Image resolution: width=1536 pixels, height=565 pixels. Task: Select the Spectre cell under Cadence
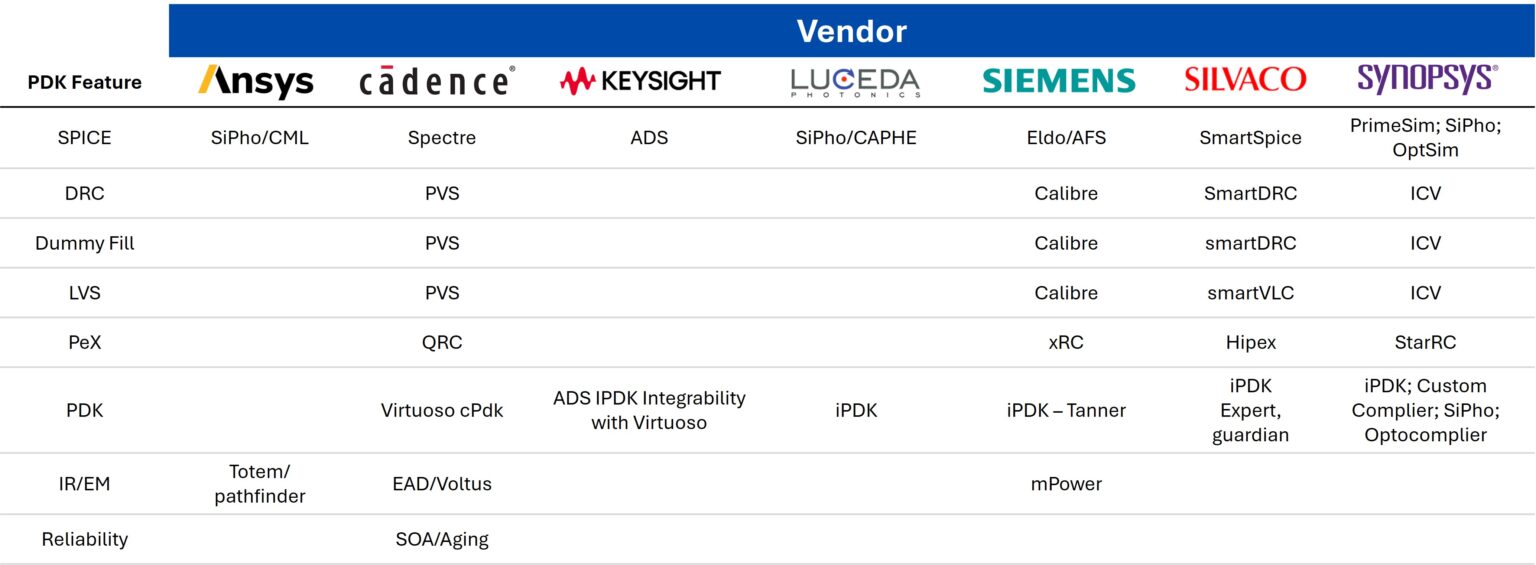[442, 138]
